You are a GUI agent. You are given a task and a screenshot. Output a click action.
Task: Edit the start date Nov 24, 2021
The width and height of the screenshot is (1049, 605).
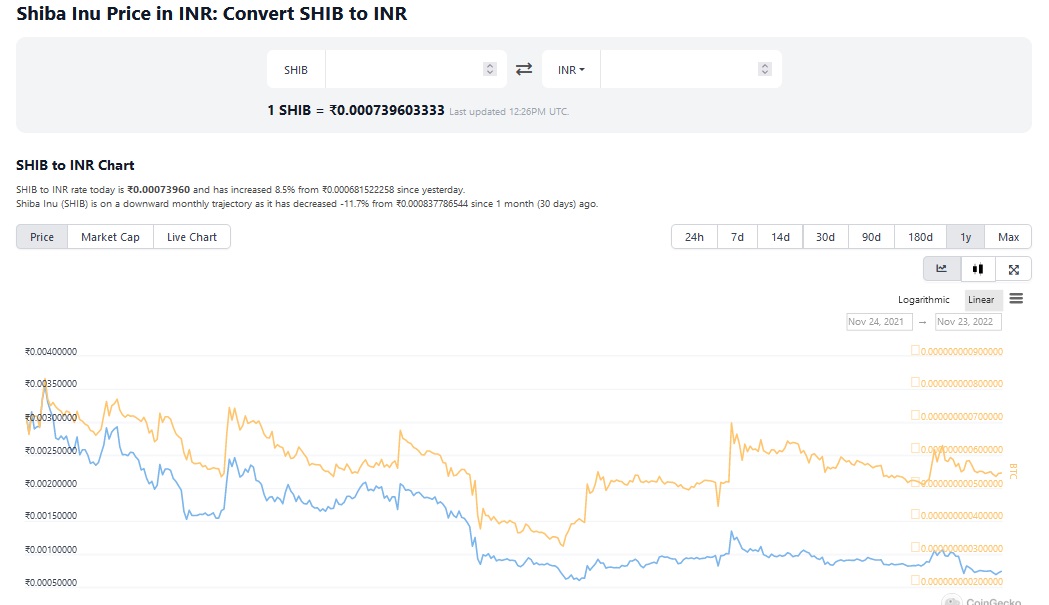tap(879, 322)
